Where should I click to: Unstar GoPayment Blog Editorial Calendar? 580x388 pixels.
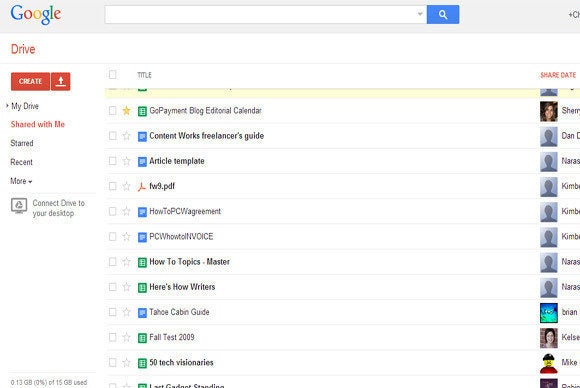(127, 111)
